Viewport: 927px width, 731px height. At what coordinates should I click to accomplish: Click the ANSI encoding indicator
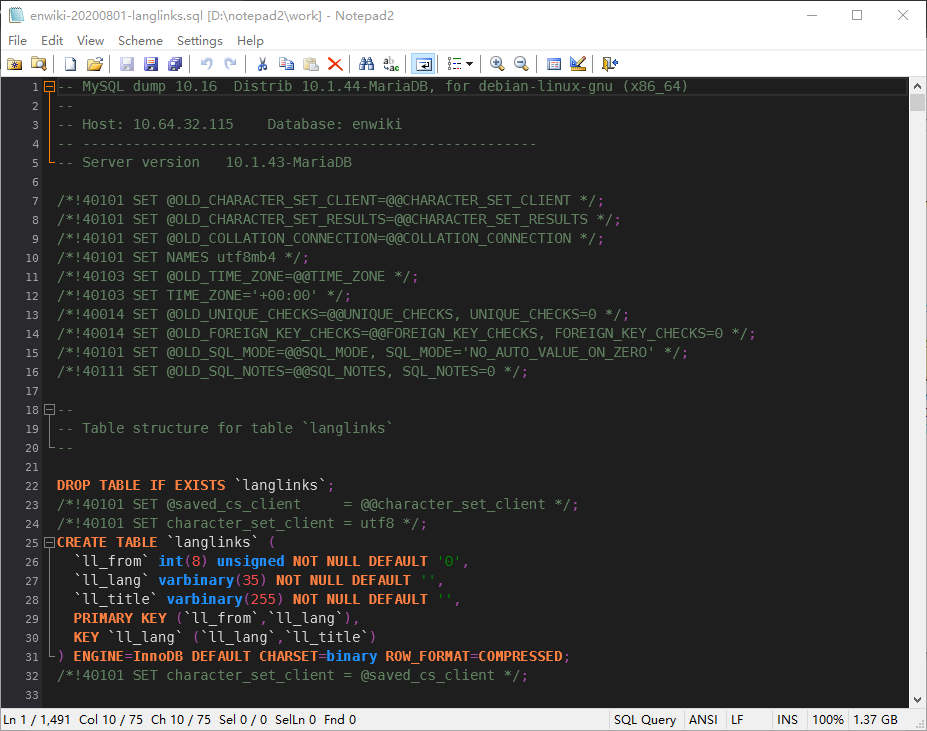(703, 719)
